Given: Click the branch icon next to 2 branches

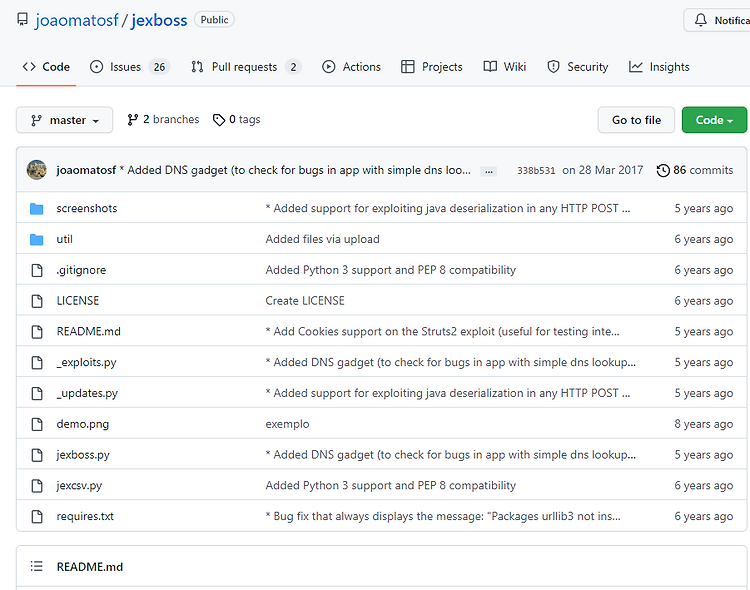Looking at the screenshot, I should click(132, 120).
